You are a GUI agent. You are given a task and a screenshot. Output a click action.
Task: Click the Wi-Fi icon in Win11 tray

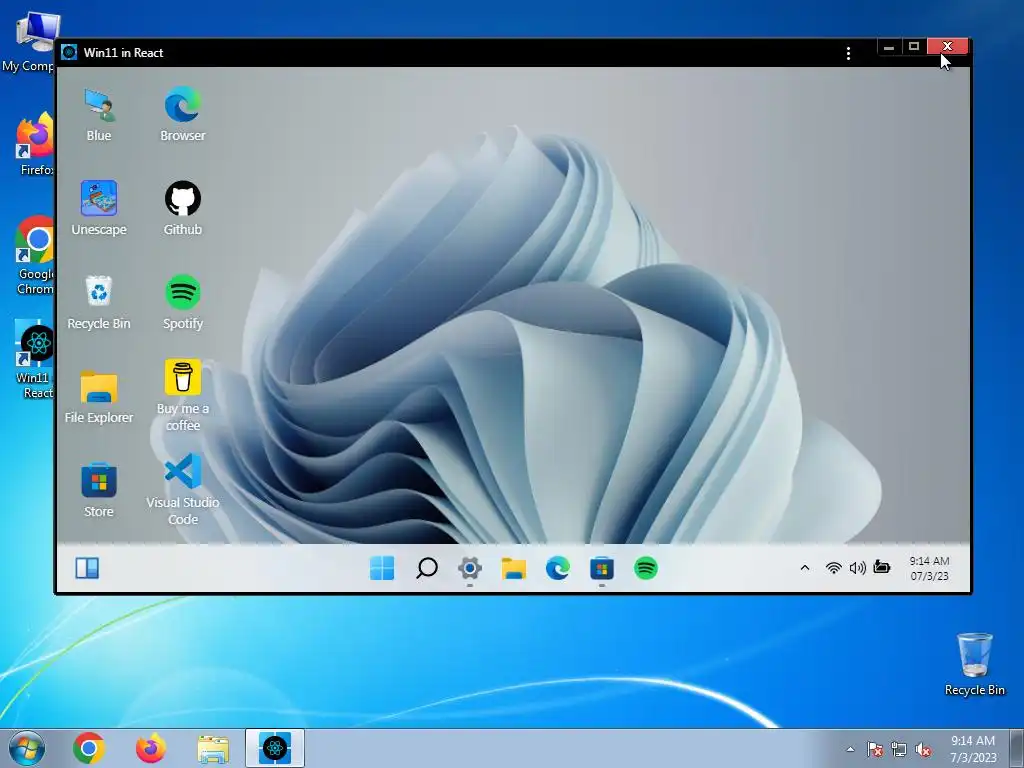(x=833, y=568)
